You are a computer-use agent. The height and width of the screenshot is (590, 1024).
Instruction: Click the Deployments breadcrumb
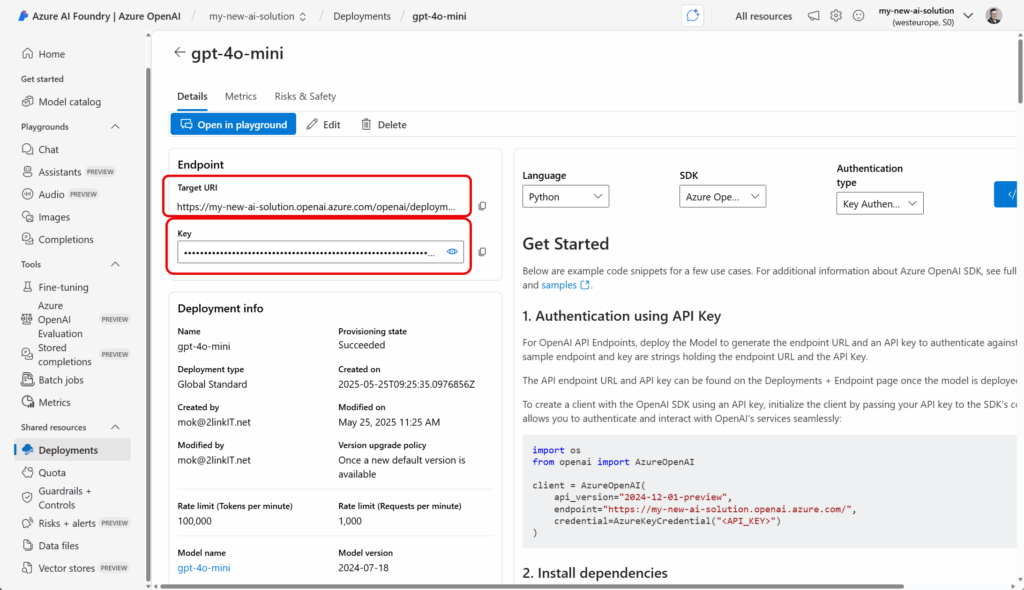click(362, 16)
